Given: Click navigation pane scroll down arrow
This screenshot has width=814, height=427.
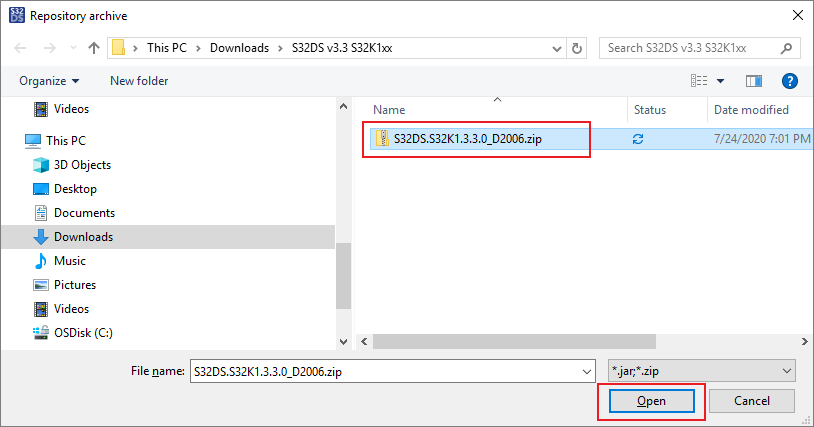Looking at the screenshot, I should 343,341.
